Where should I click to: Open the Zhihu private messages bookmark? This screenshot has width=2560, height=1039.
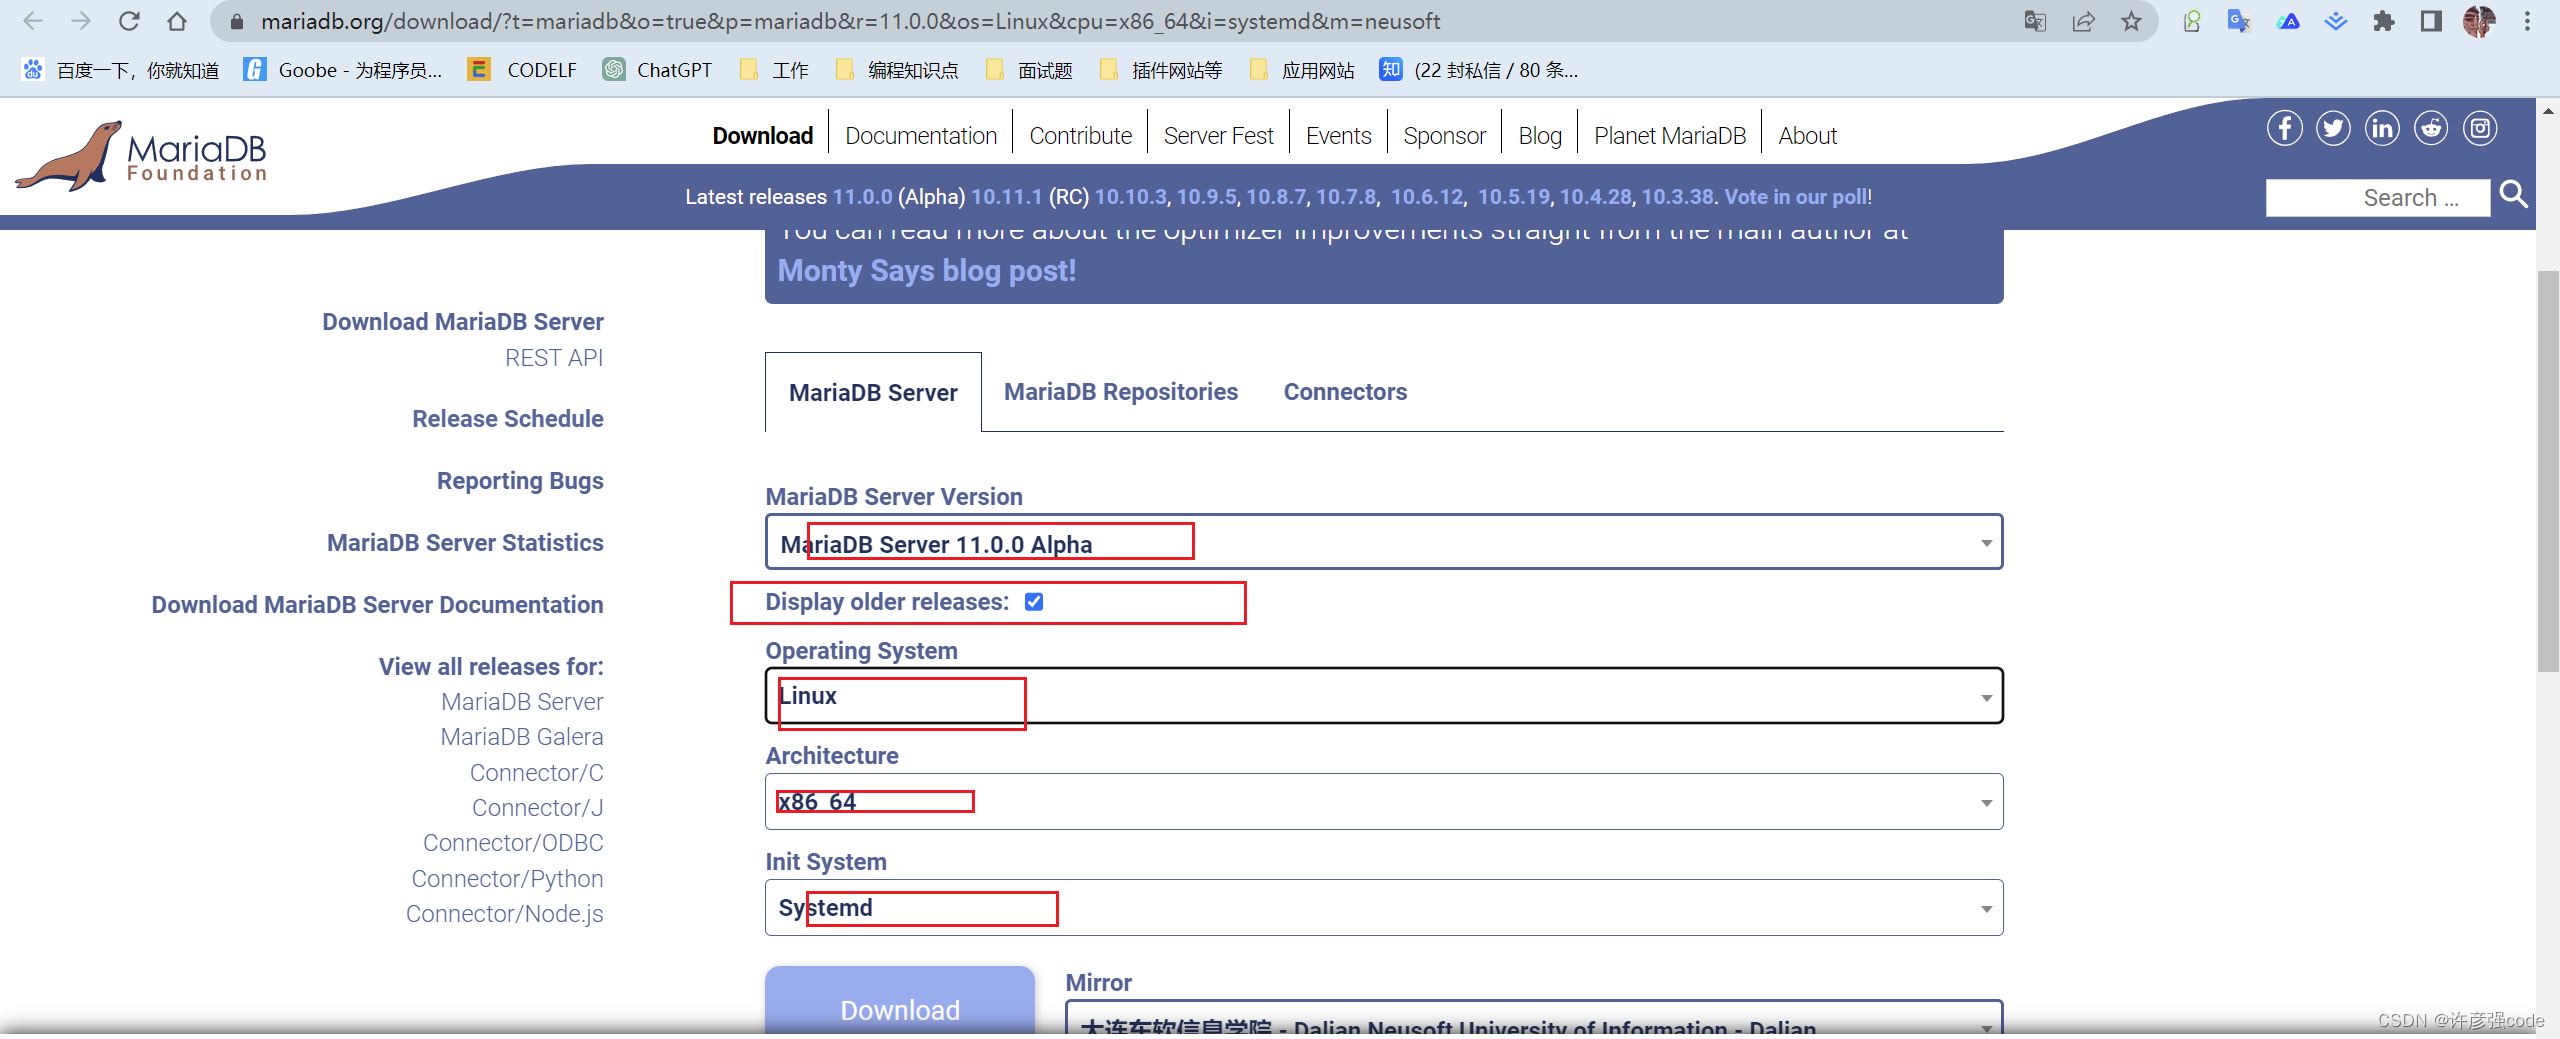tap(1479, 70)
